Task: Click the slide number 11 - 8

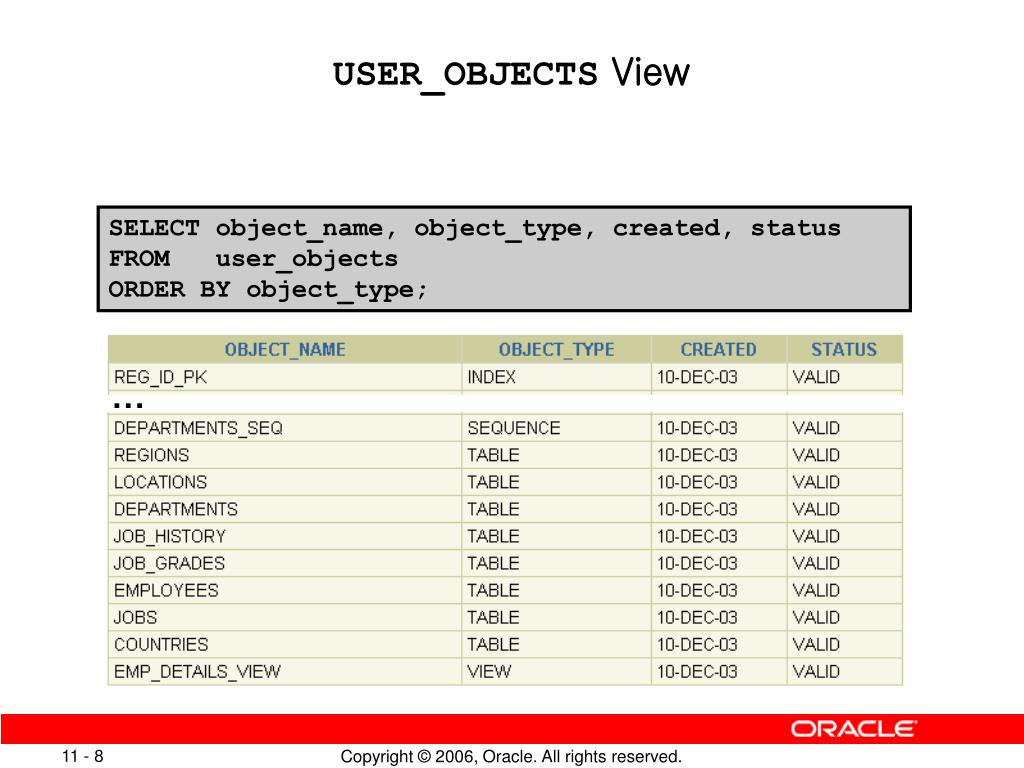Action: point(82,756)
